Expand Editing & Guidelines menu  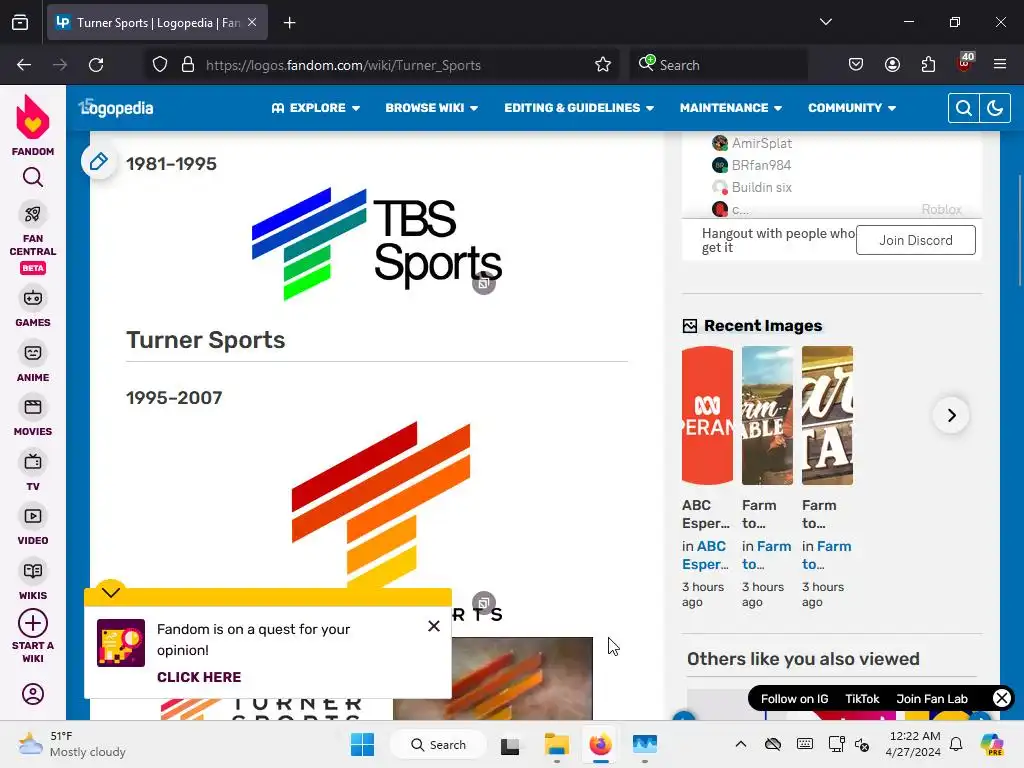(x=579, y=108)
